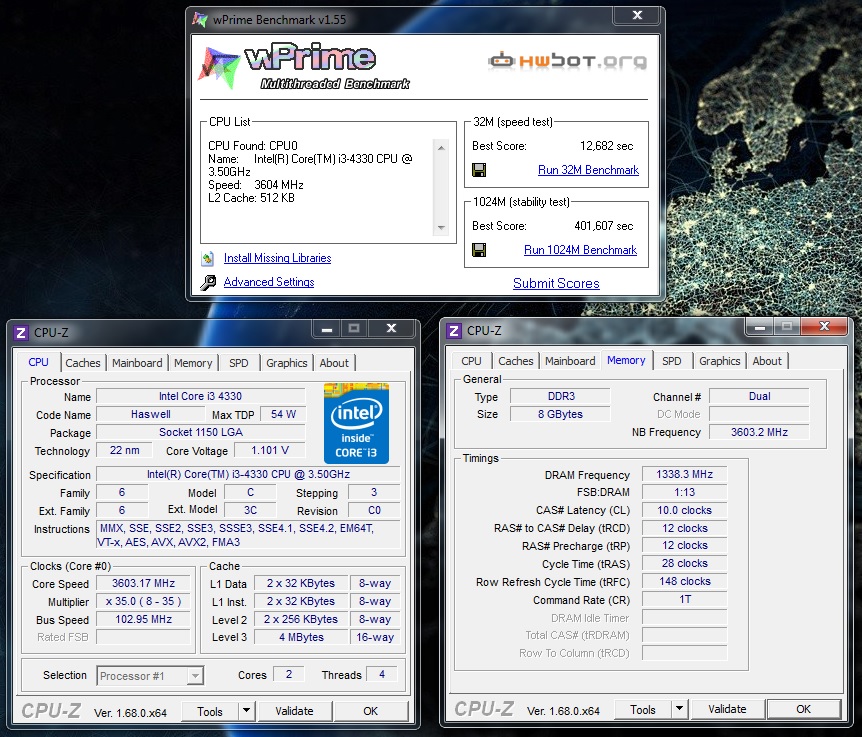Viewport: 862px width, 737px height.
Task: Click the Bus Speed value 102.95 MHz
Action: [143, 619]
